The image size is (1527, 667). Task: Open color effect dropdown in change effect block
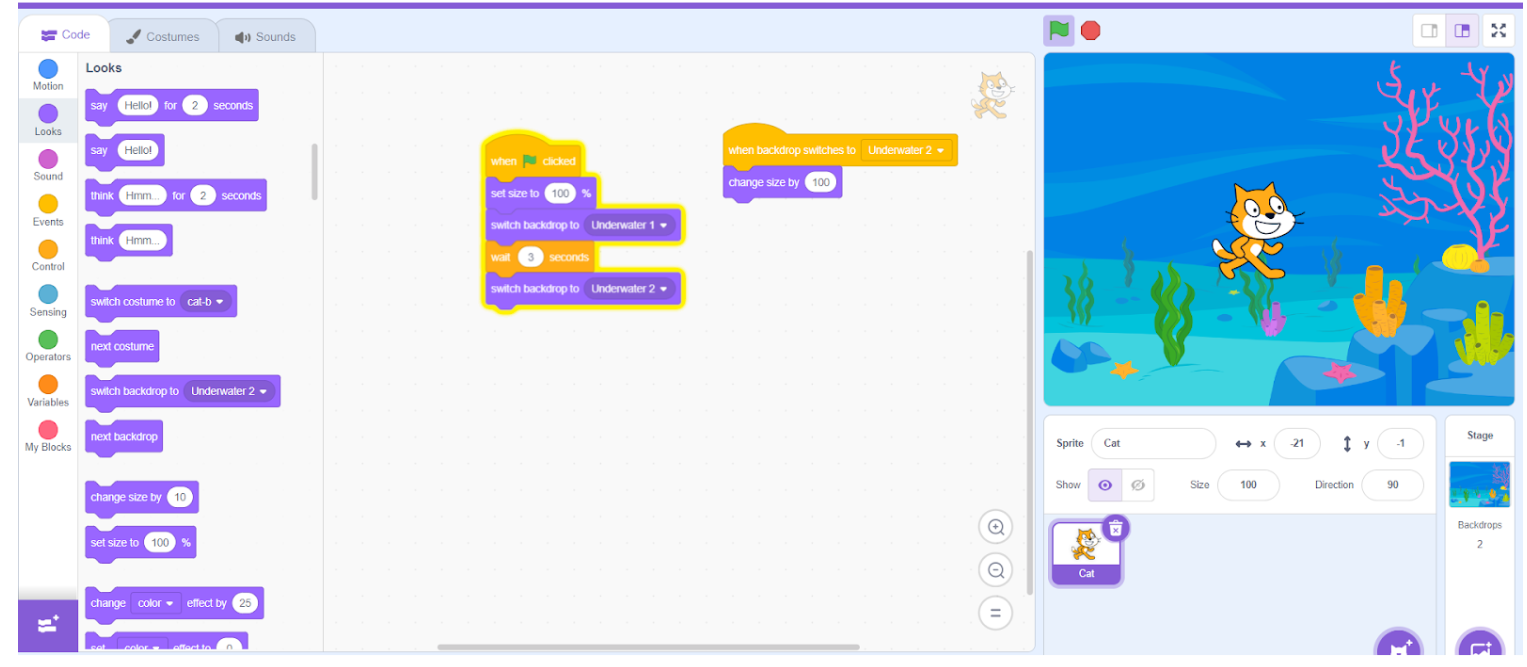(x=156, y=603)
